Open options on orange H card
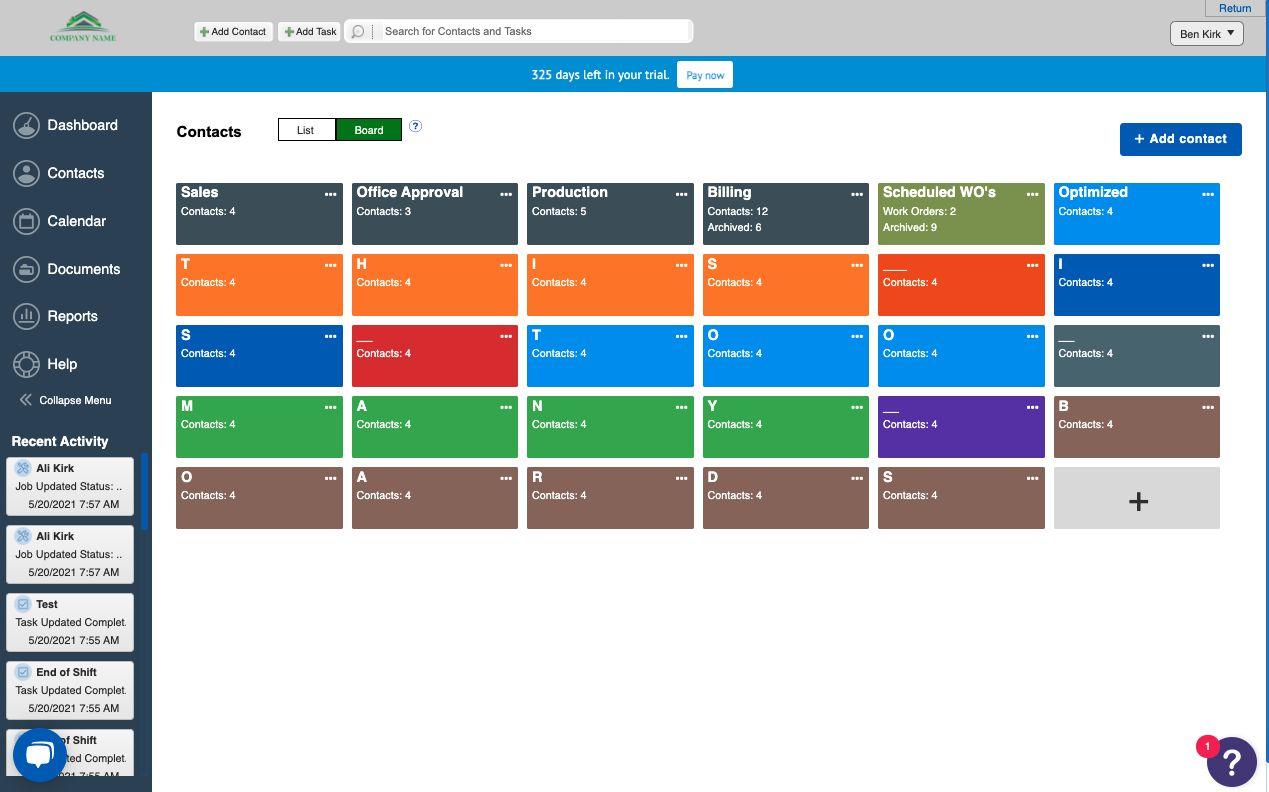 point(506,265)
